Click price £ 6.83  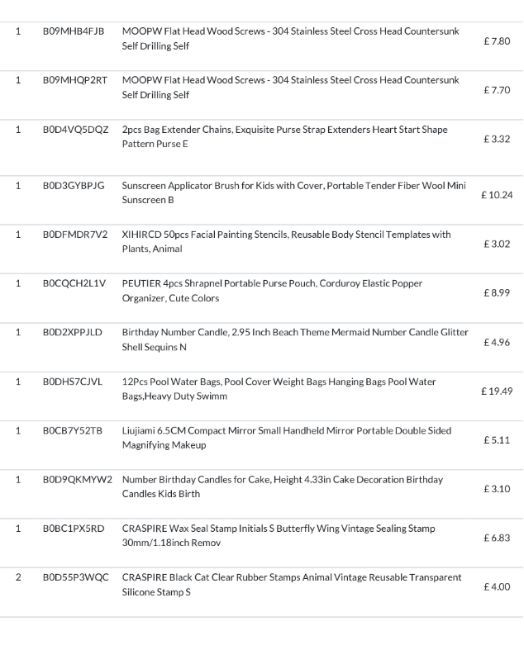[x=497, y=538]
